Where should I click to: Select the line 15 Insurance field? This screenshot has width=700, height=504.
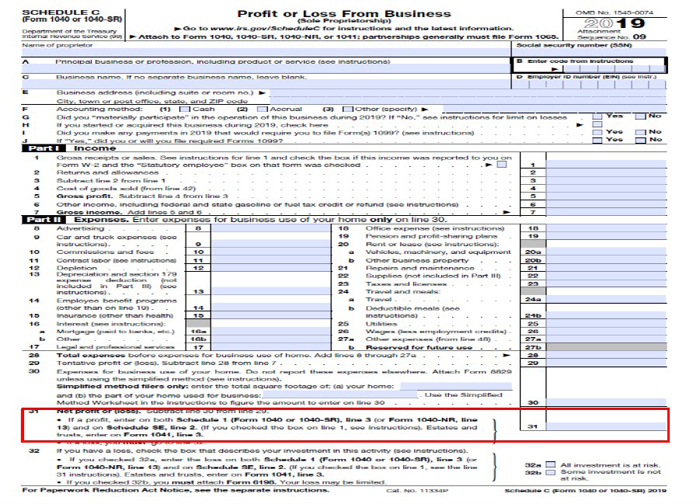point(271,315)
